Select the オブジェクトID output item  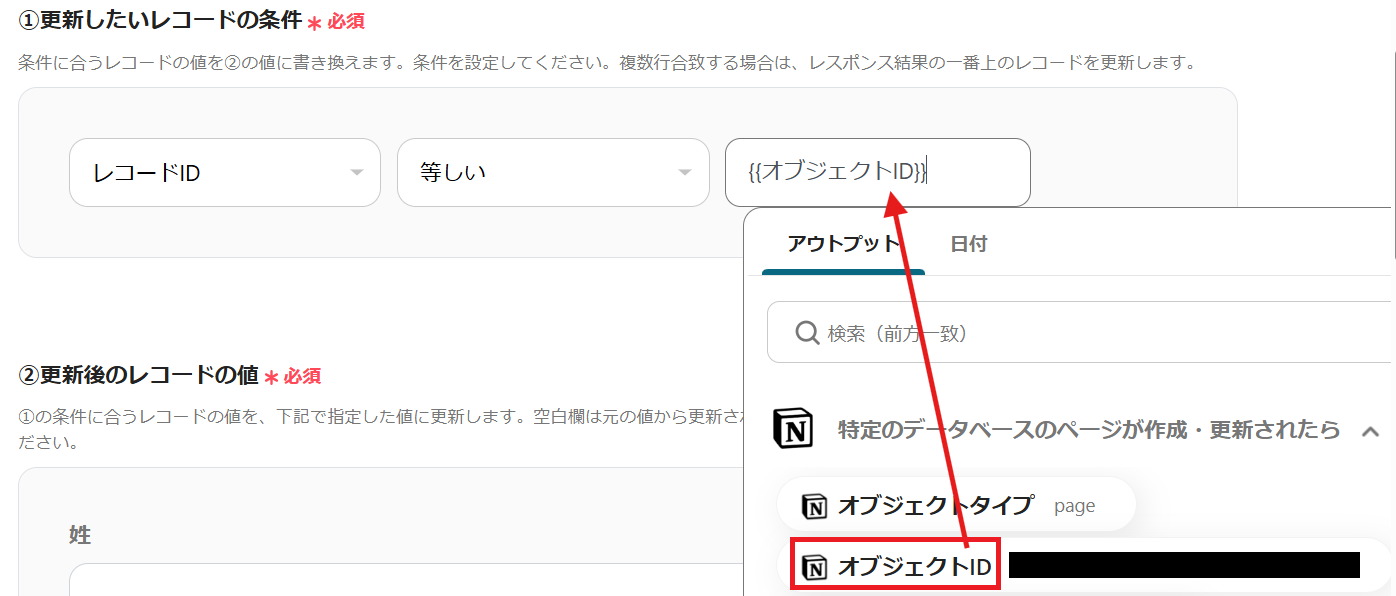coord(1084,567)
